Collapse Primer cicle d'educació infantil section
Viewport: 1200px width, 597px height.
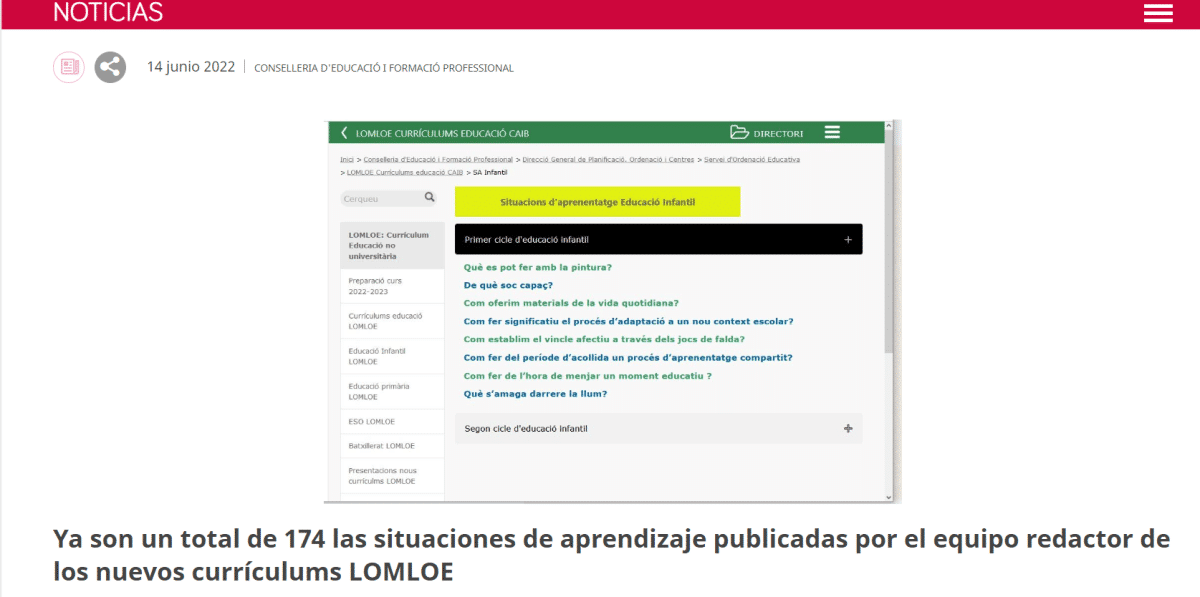[x=847, y=240]
